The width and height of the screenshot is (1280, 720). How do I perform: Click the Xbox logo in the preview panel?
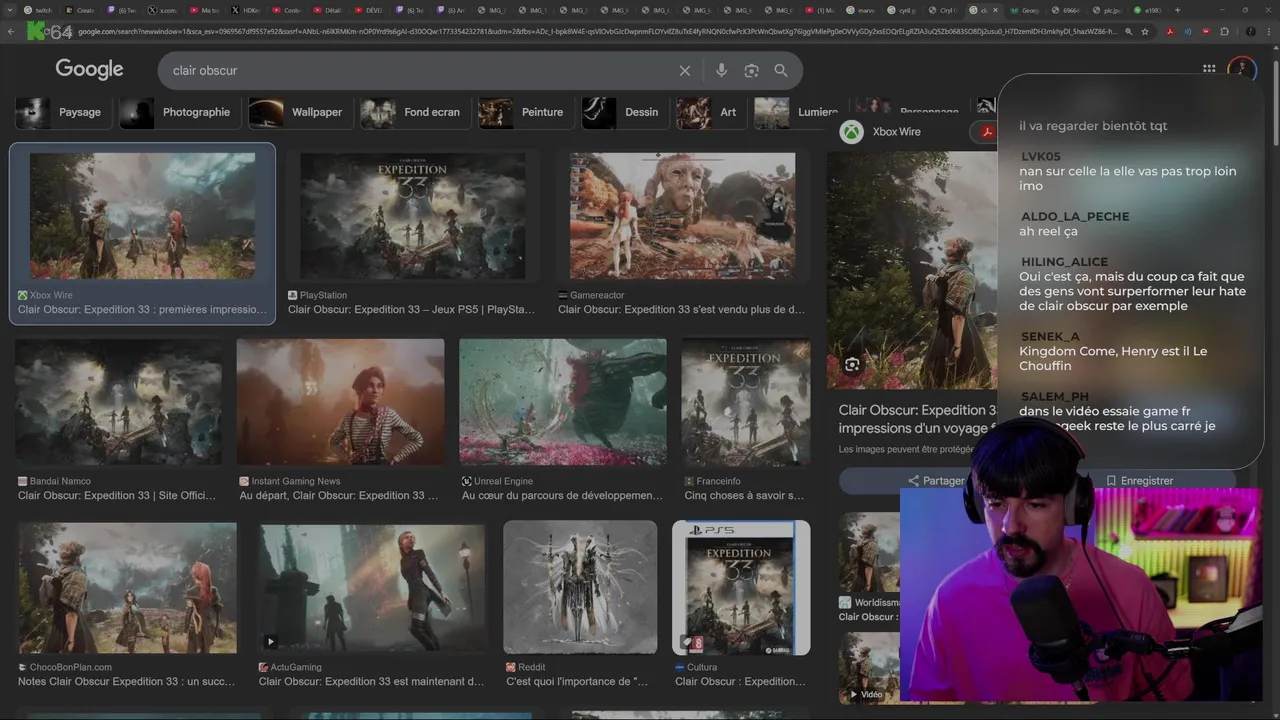coord(852,132)
